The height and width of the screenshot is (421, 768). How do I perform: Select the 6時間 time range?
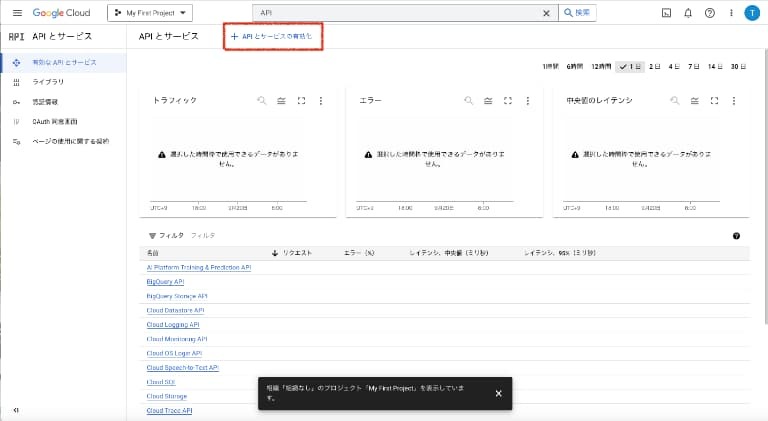click(x=575, y=66)
